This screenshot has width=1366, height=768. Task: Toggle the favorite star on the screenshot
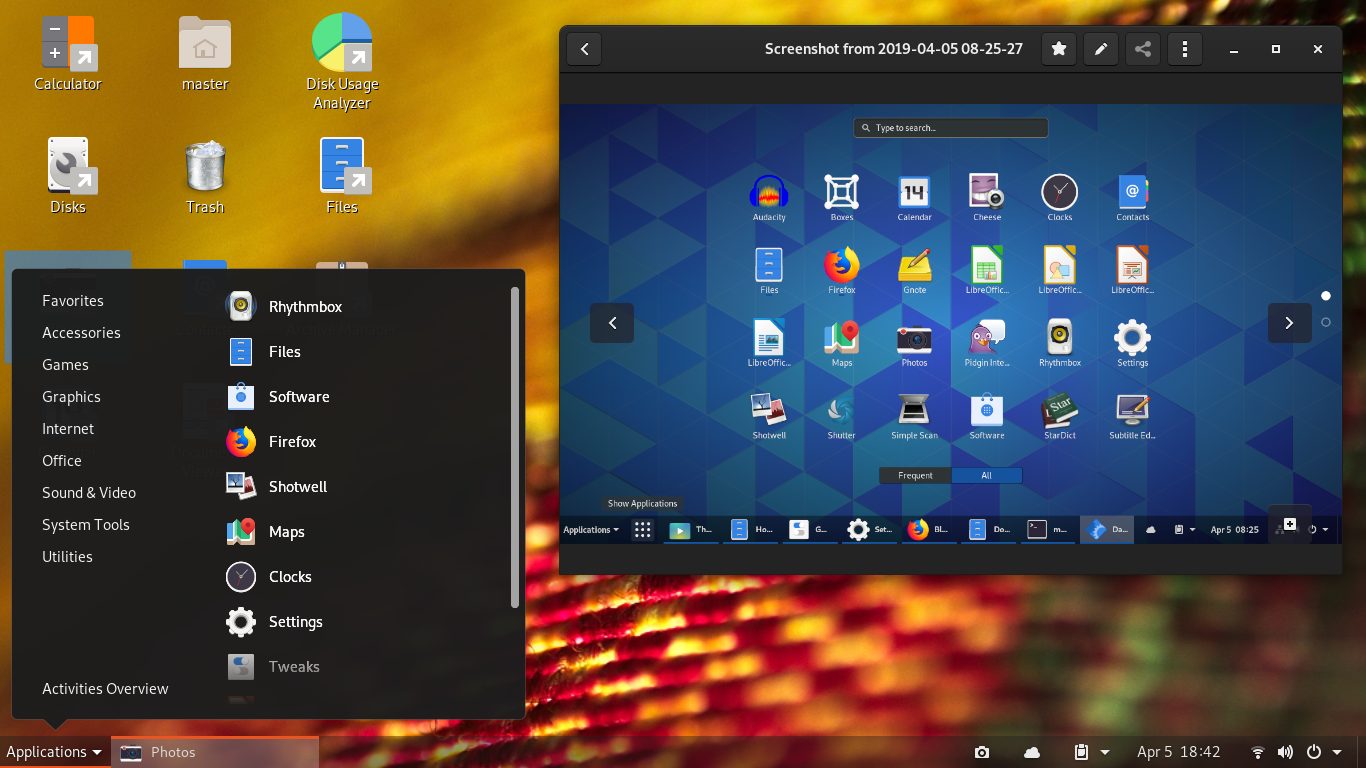click(x=1059, y=48)
